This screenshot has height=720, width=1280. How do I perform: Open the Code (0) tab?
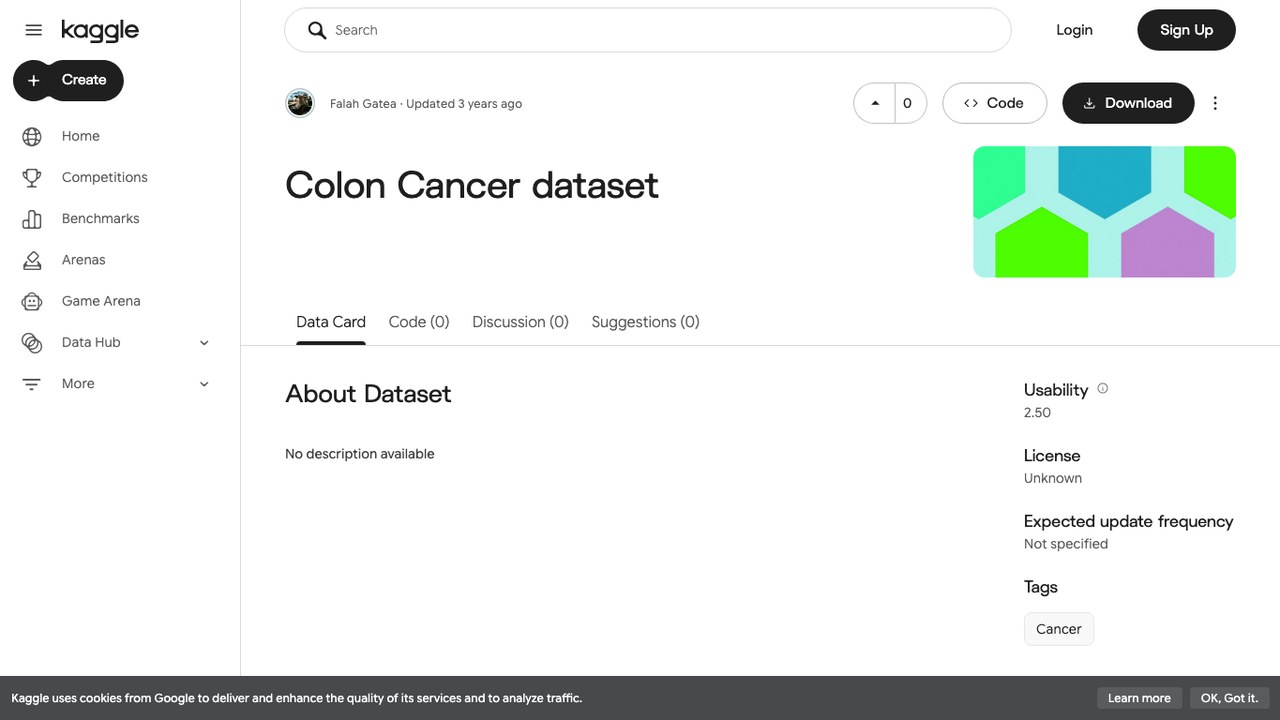tap(419, 322)
